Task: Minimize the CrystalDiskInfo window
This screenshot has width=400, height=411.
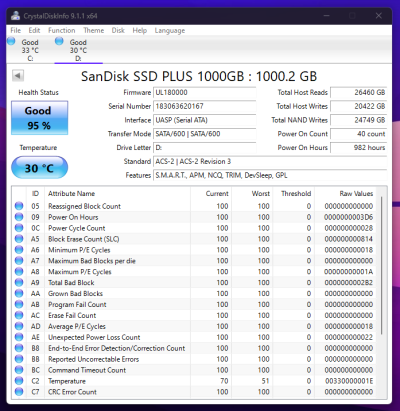Action: (x=326, y=16)
